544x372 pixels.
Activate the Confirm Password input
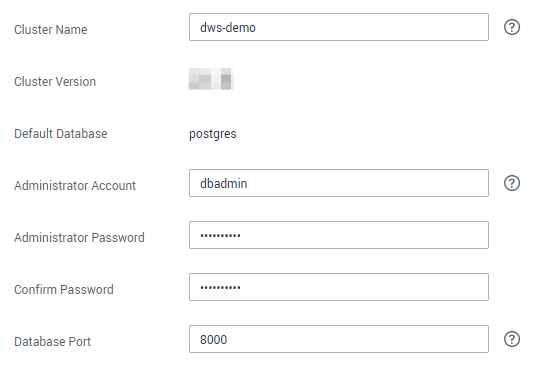tap(339, 287)
